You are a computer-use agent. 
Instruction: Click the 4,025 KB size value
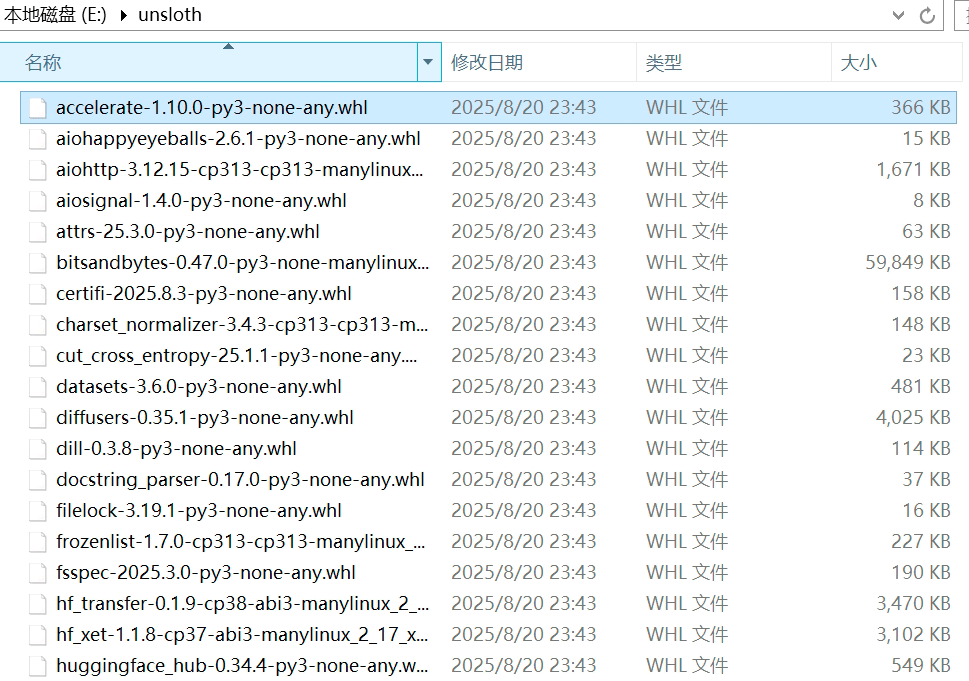913,418
